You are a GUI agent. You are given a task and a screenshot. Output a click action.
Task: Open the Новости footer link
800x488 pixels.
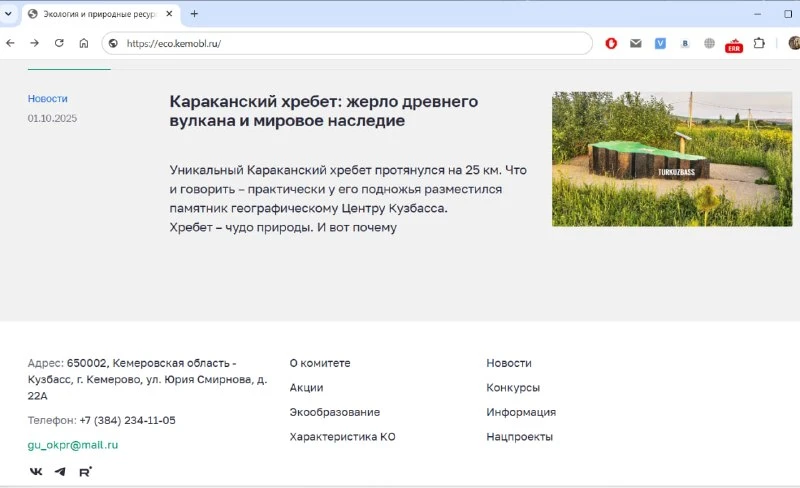(509, 363)
